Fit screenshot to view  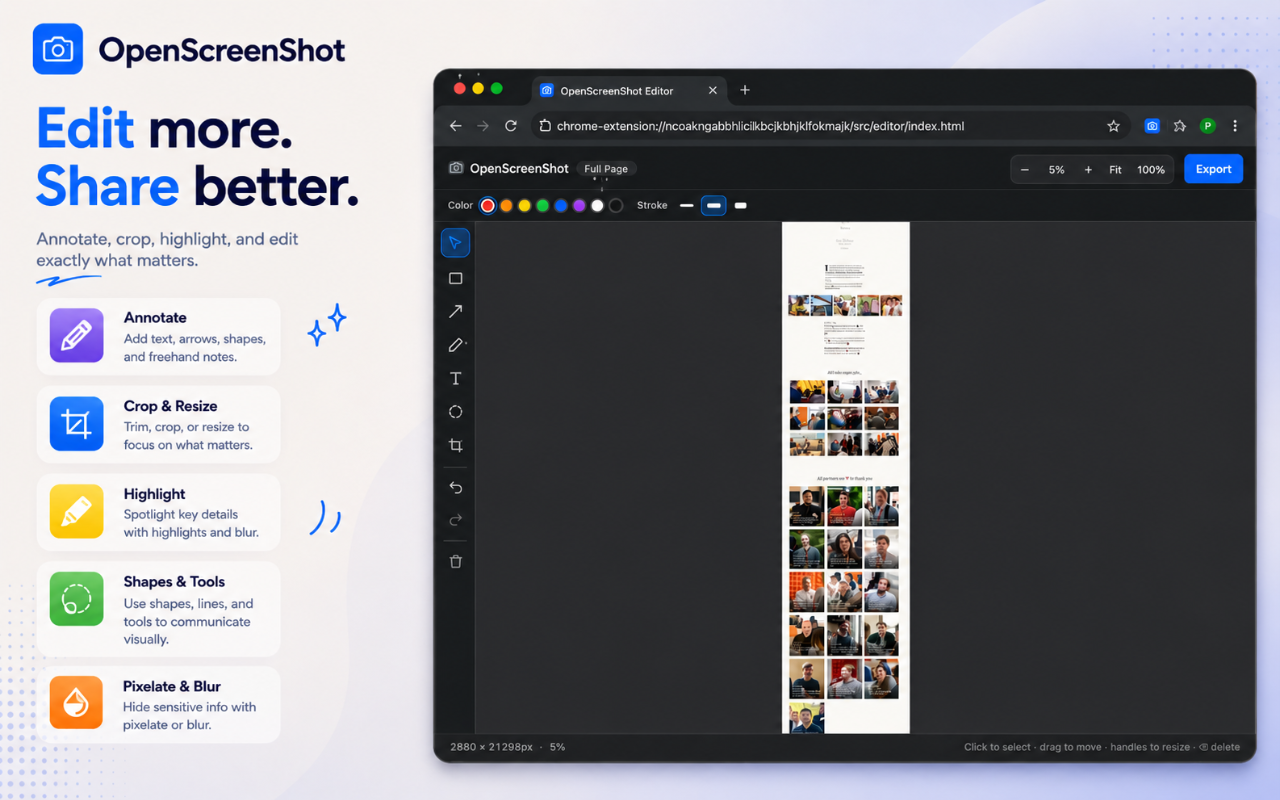pos(1115,170)
